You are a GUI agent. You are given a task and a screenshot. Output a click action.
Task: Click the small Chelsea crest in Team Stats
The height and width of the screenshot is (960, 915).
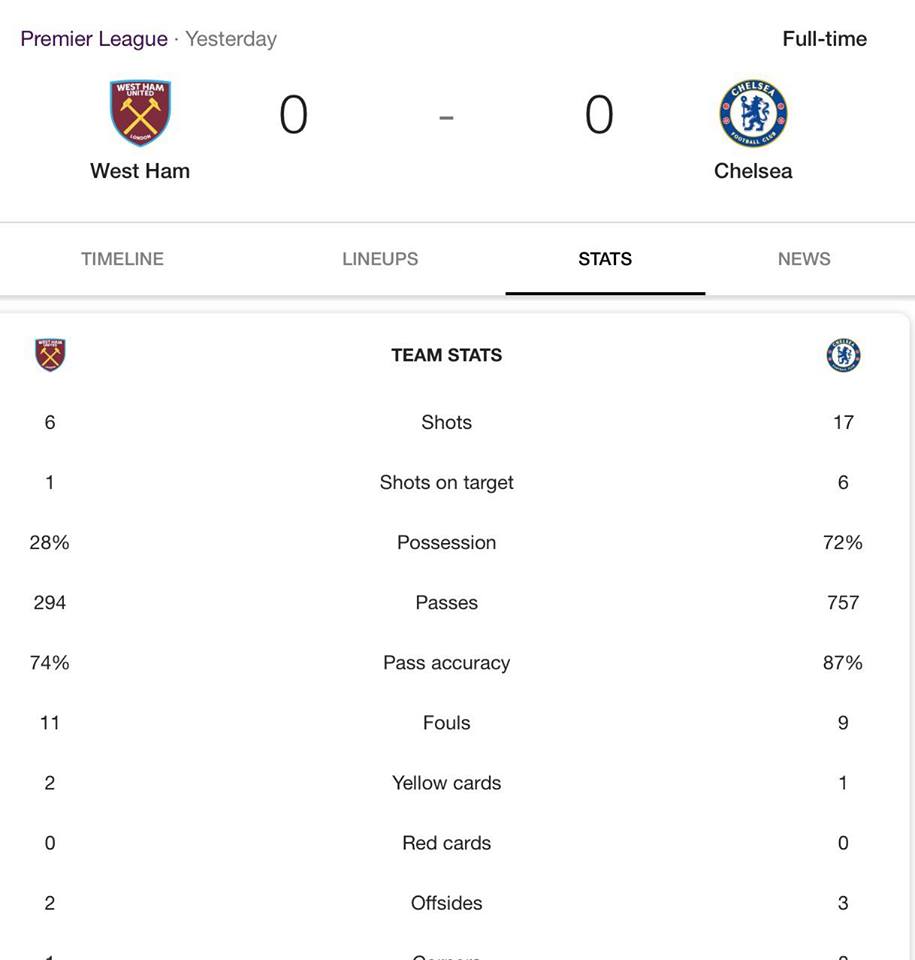(843, 355)
